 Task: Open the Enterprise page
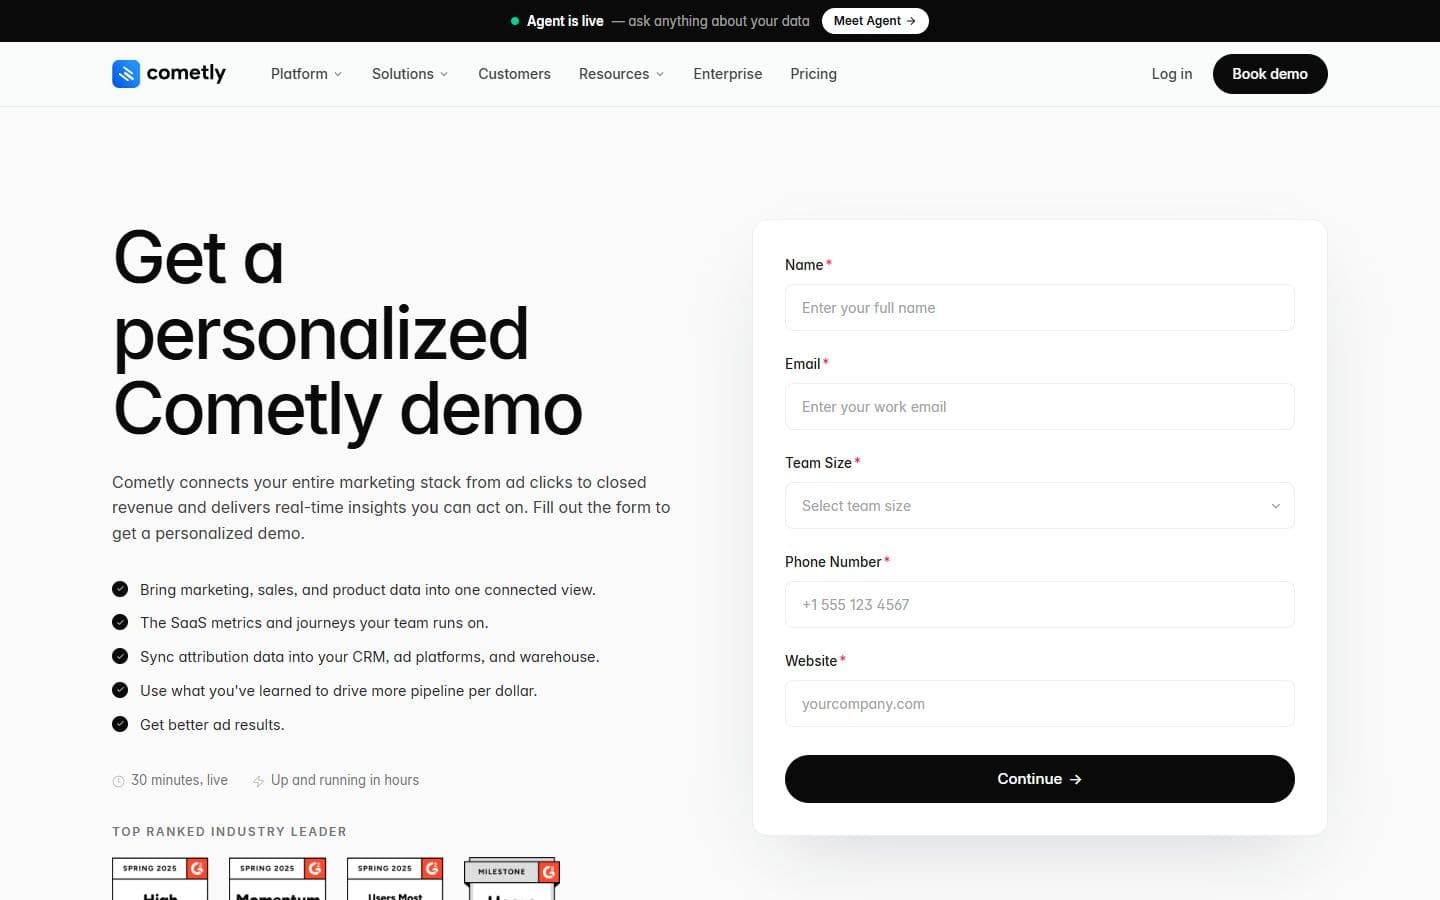[728, 74]
